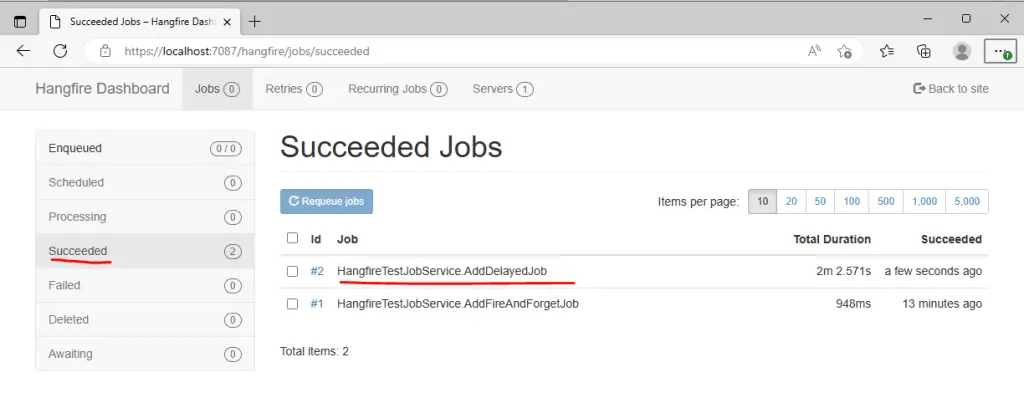This screenshot has height=403, width=1024.
Task: Set items per page to 500
Action: pos(886,201)
